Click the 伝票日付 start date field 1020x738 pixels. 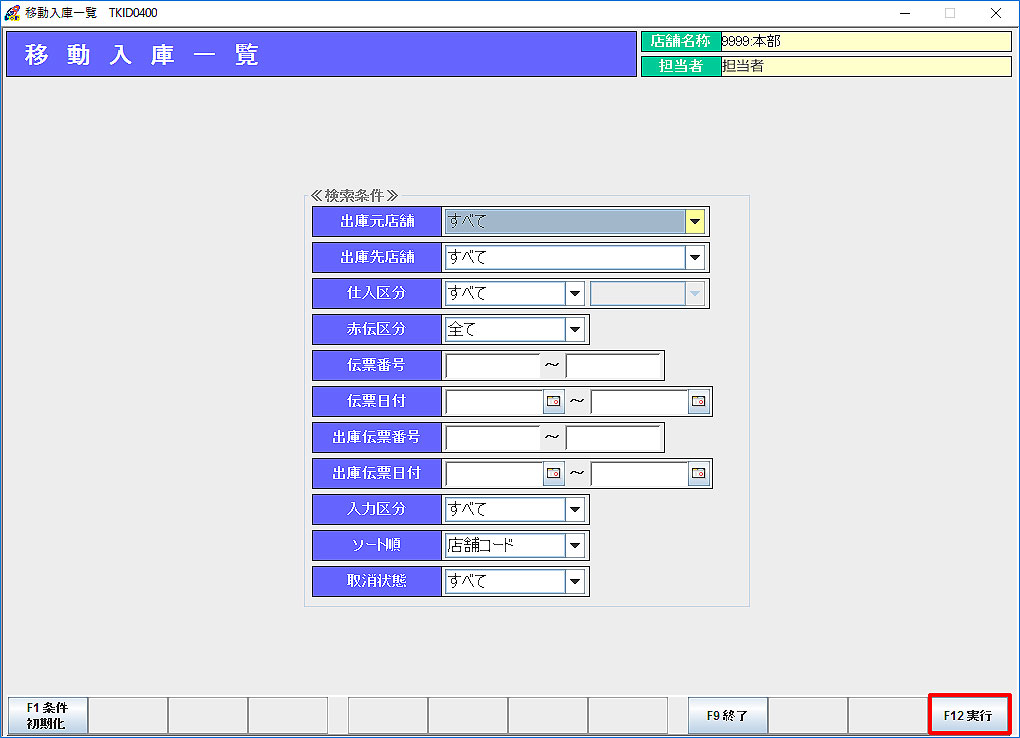click(x=493, y=402)
